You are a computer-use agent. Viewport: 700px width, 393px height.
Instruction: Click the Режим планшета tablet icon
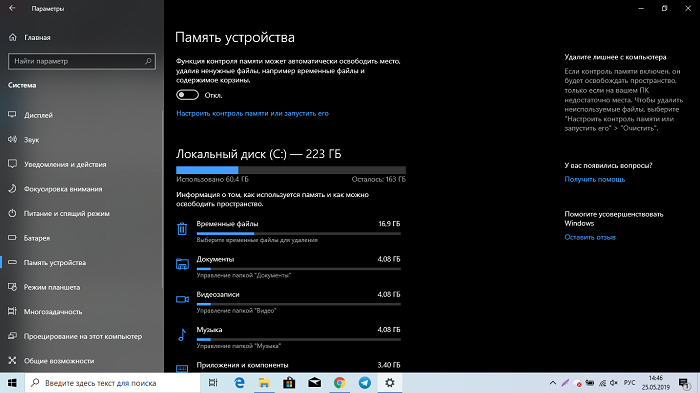point(12,287)
